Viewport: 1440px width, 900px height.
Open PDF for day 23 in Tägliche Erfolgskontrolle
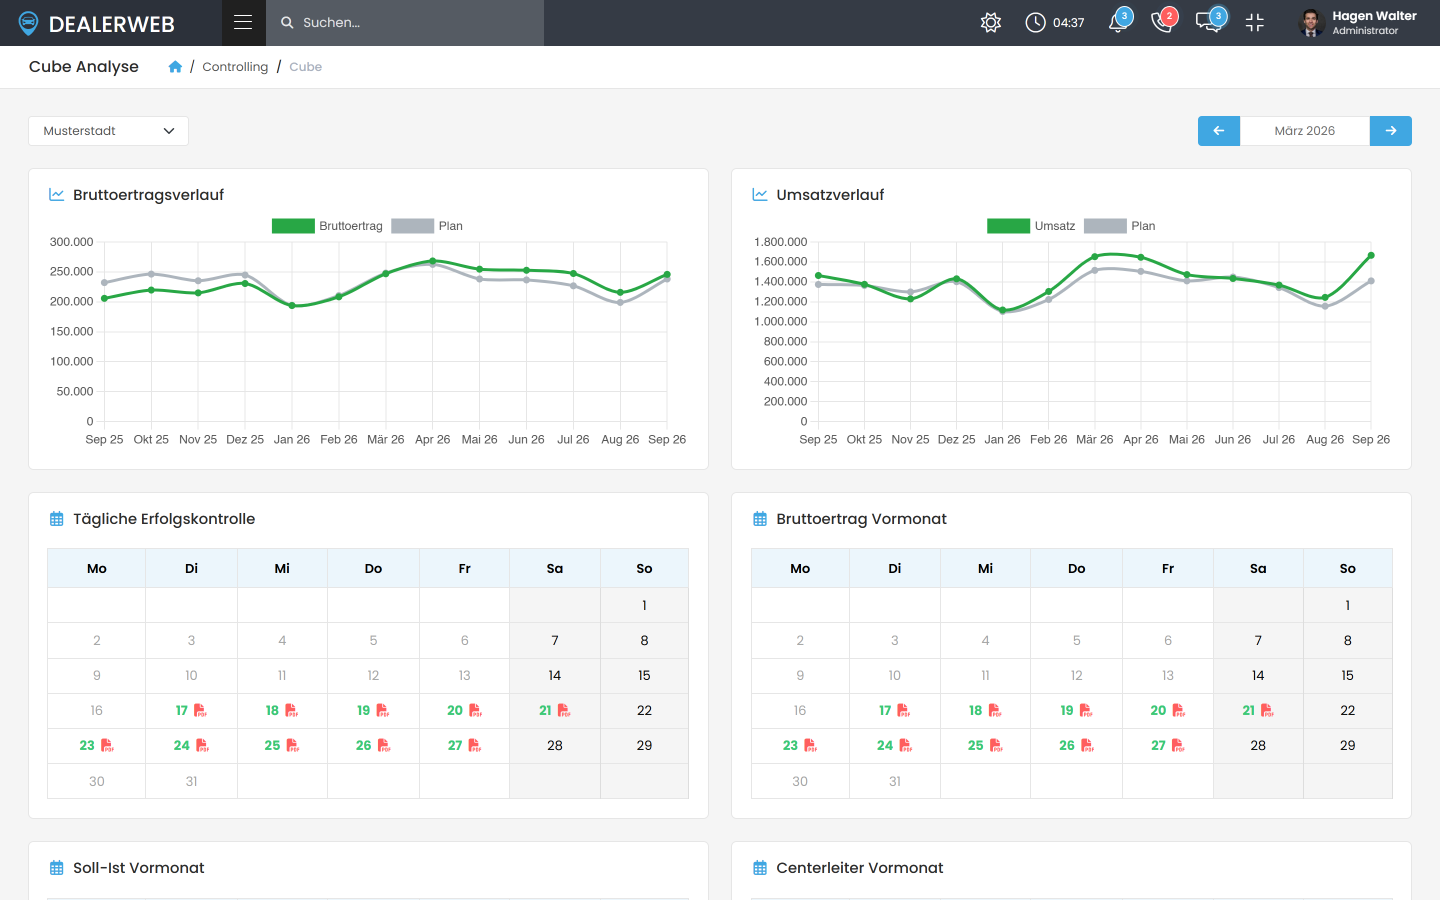pos(107,746)
